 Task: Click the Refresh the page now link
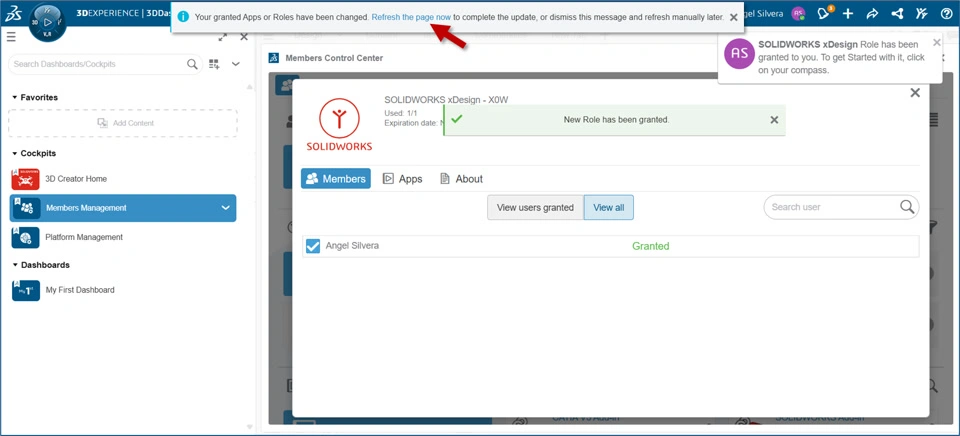(x=411, y=17)
